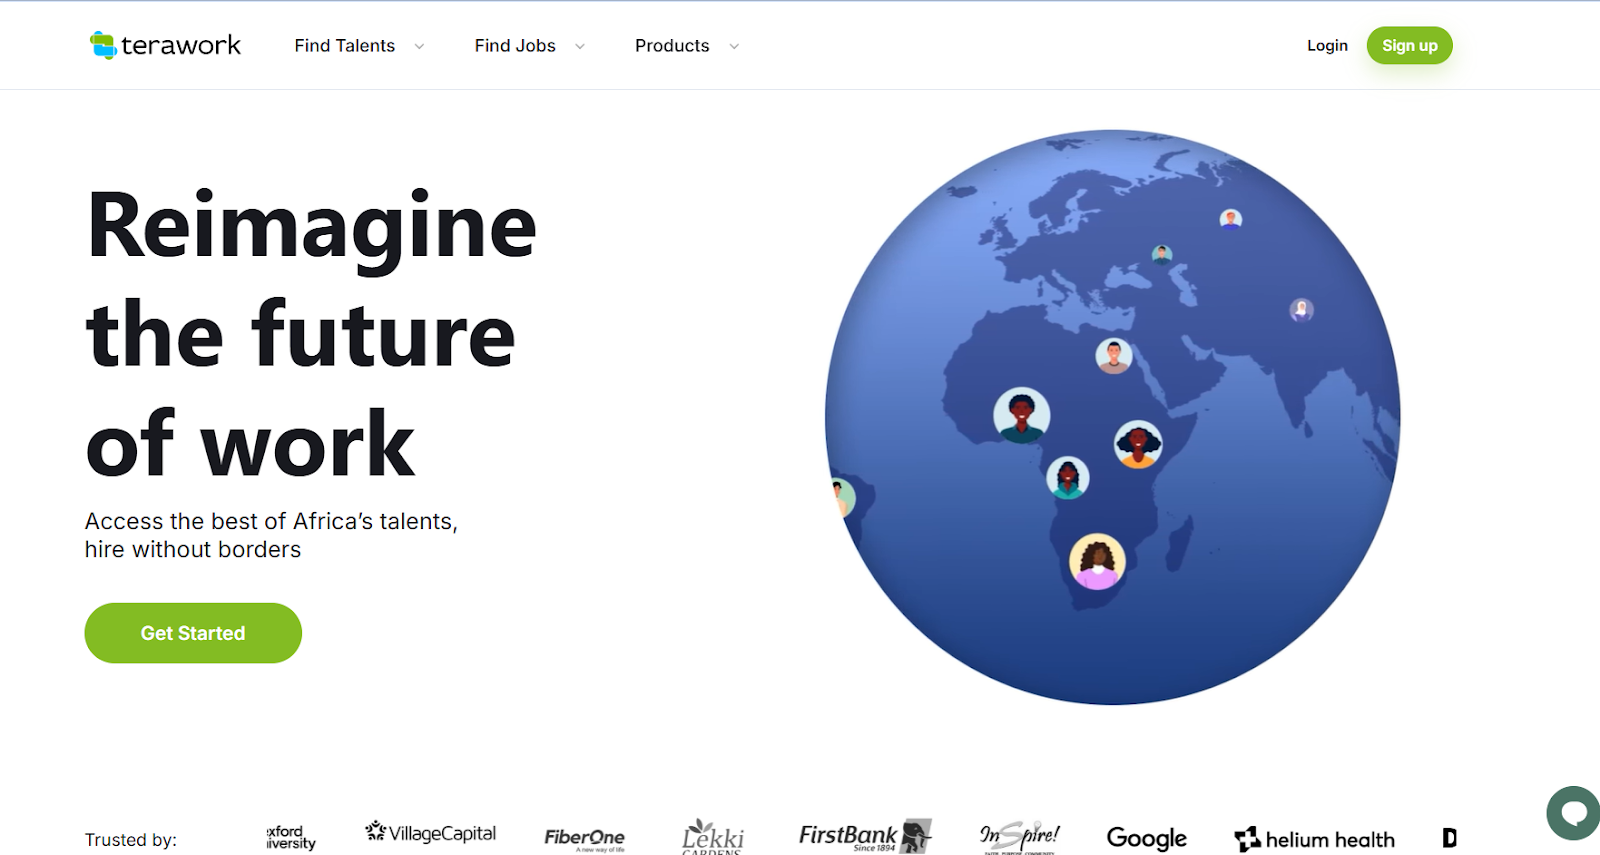Open the Find Talents menu
Screen dimensions: 1600x855
tap(345, 46)
